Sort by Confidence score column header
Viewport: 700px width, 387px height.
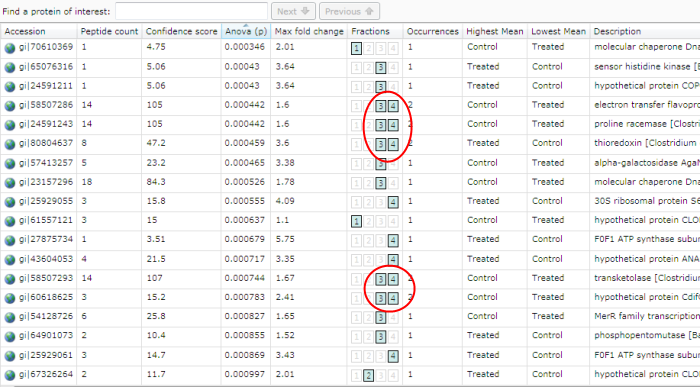[x=181, y=31]
